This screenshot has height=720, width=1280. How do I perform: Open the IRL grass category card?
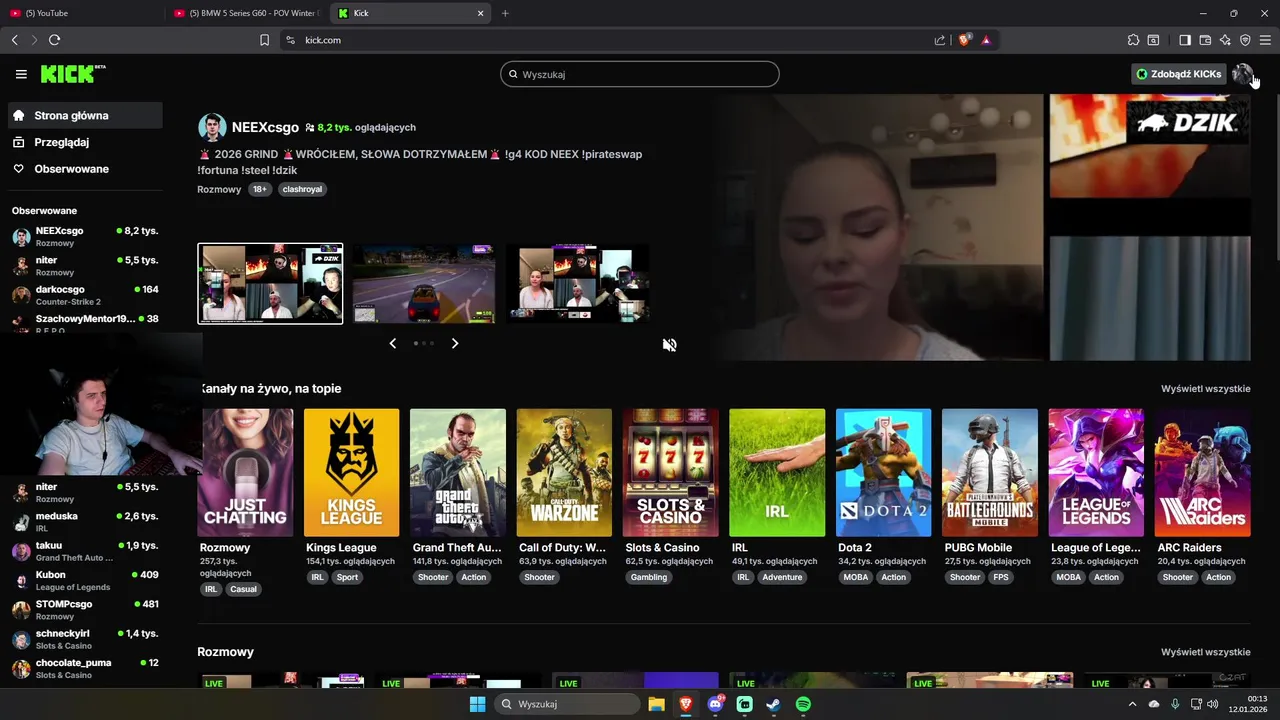[777, 473]
